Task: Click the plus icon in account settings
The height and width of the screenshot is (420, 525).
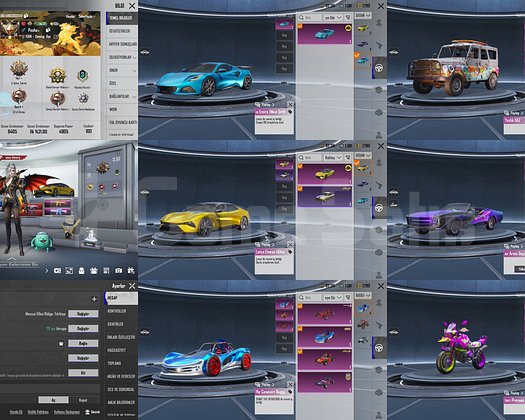Action: tap(94, 299)
